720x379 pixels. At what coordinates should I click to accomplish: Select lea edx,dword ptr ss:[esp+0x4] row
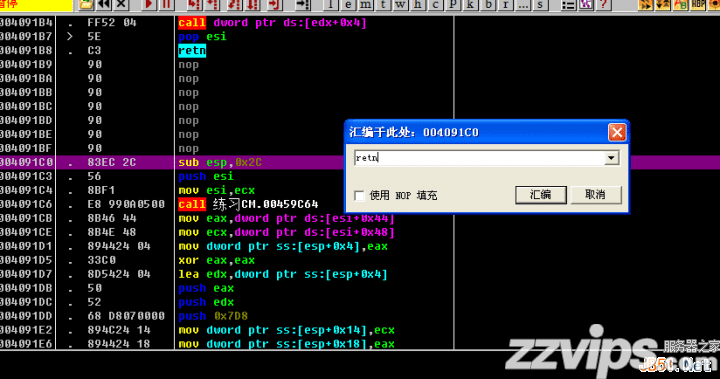click(x=283, y=274)
